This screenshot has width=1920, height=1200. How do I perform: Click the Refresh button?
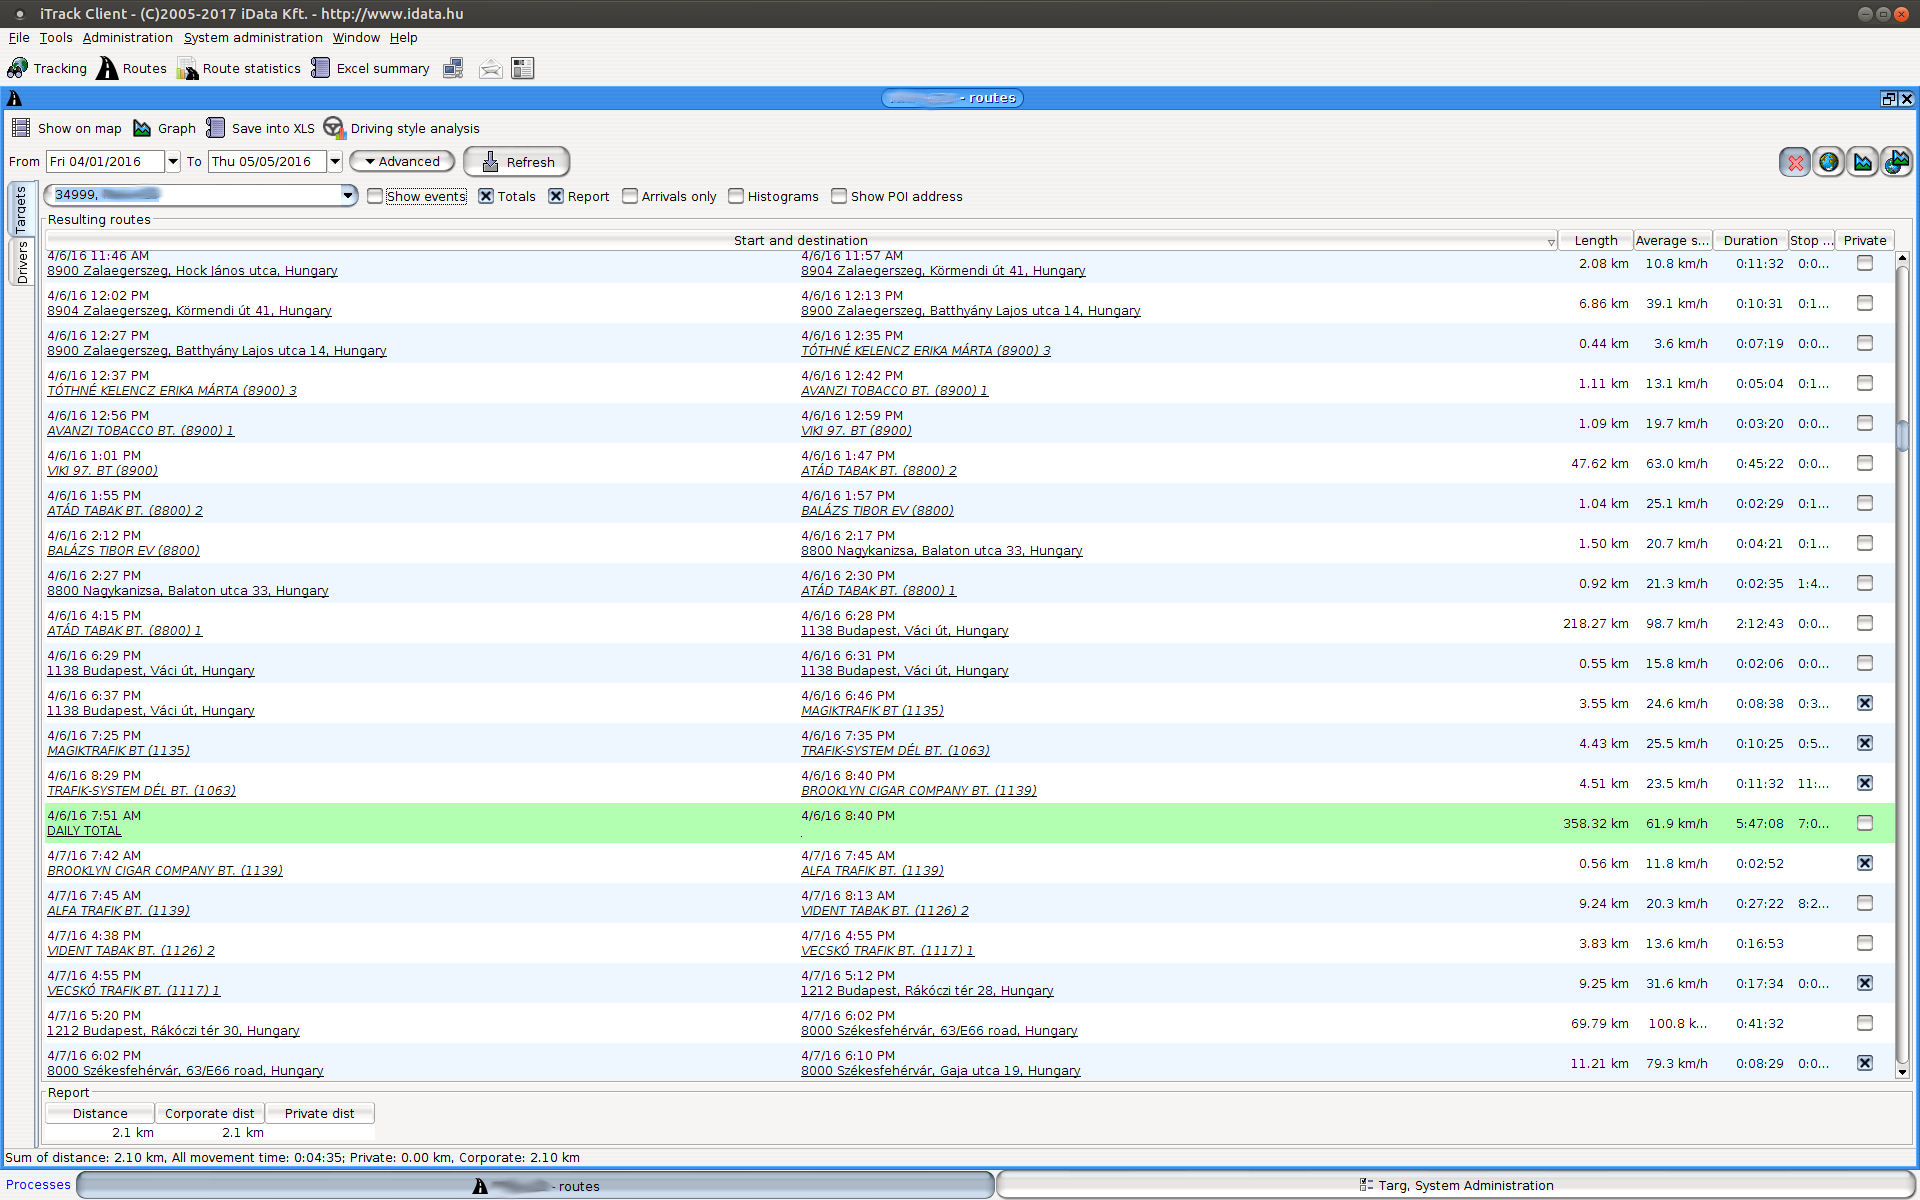click(x=517, y=162)
